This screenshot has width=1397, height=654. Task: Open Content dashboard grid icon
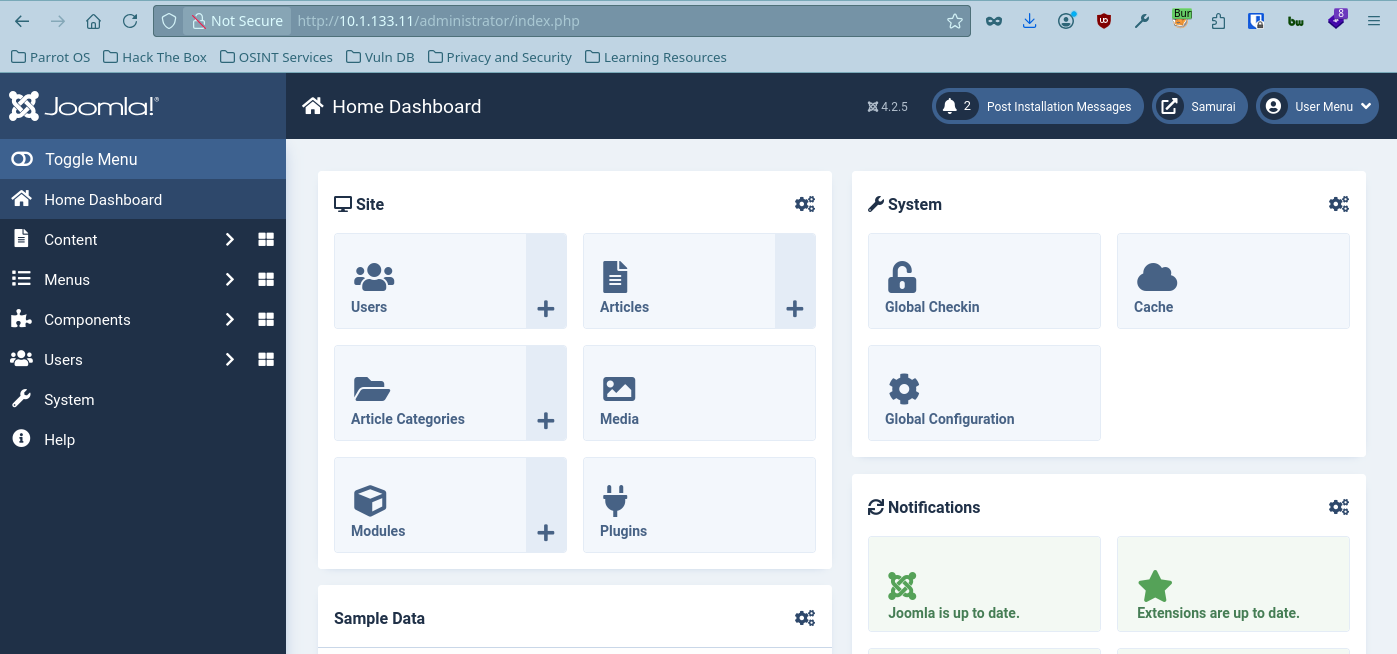point(266,240)
